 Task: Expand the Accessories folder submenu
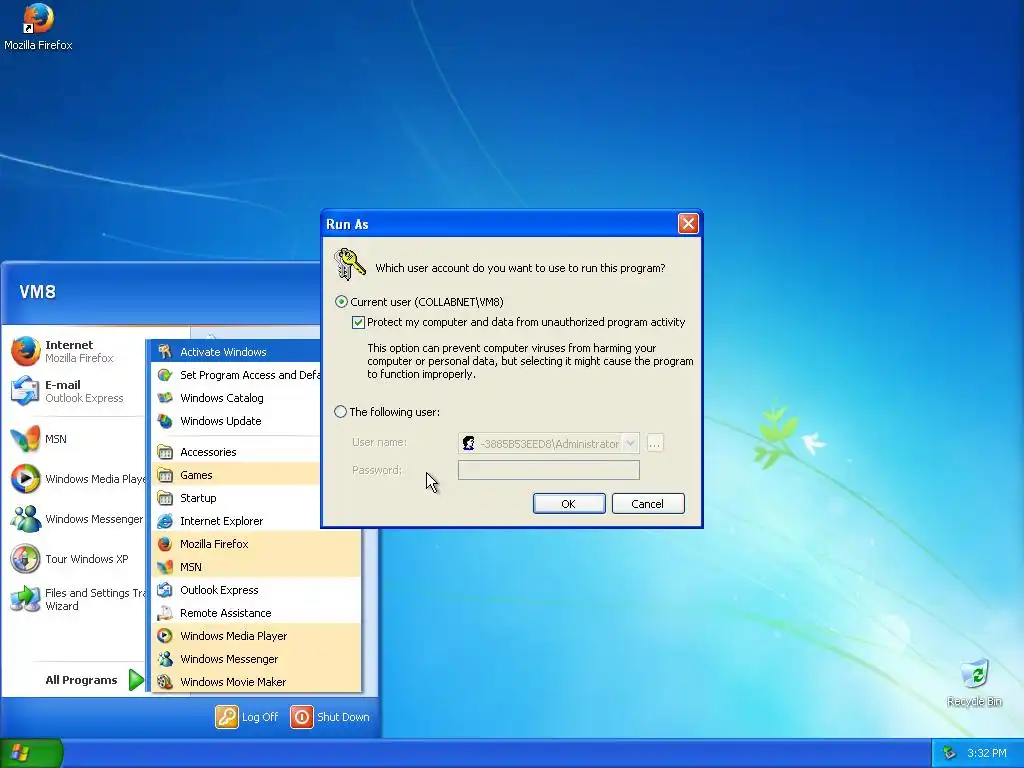[x=236, y=452]
